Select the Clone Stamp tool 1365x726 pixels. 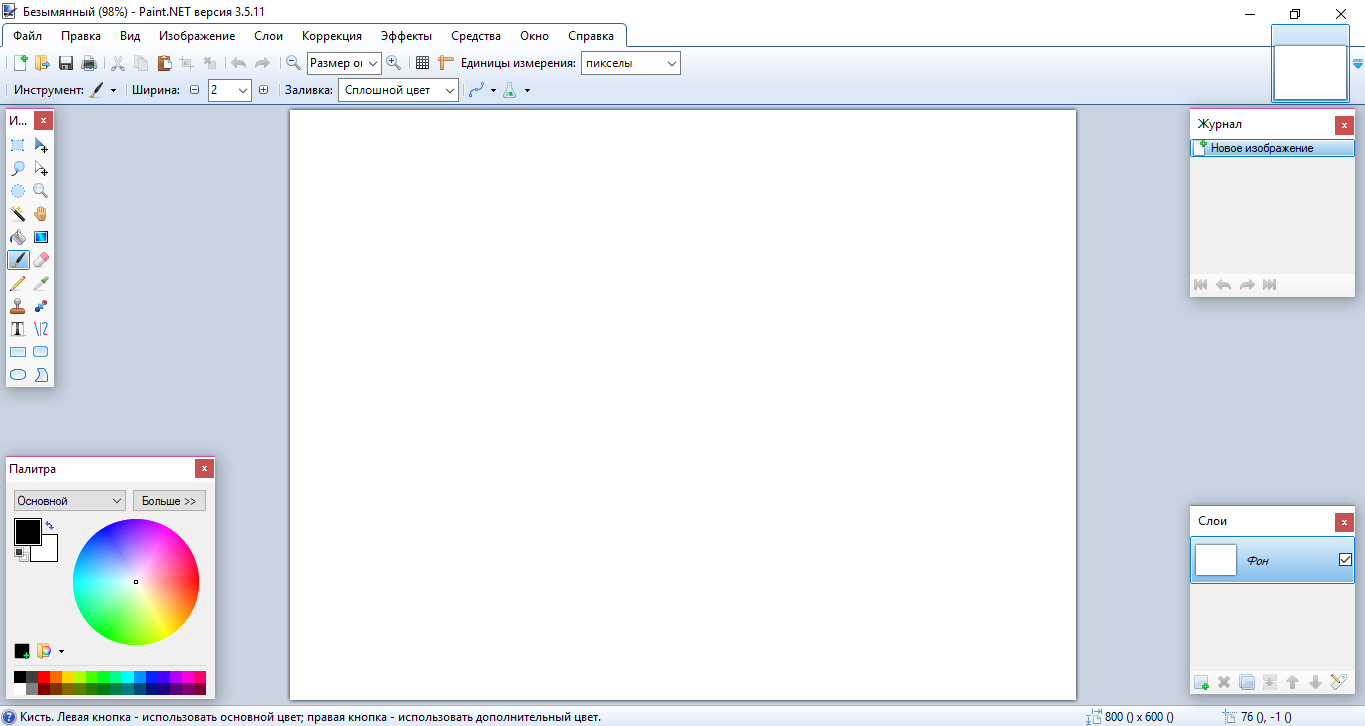point(18,306)
